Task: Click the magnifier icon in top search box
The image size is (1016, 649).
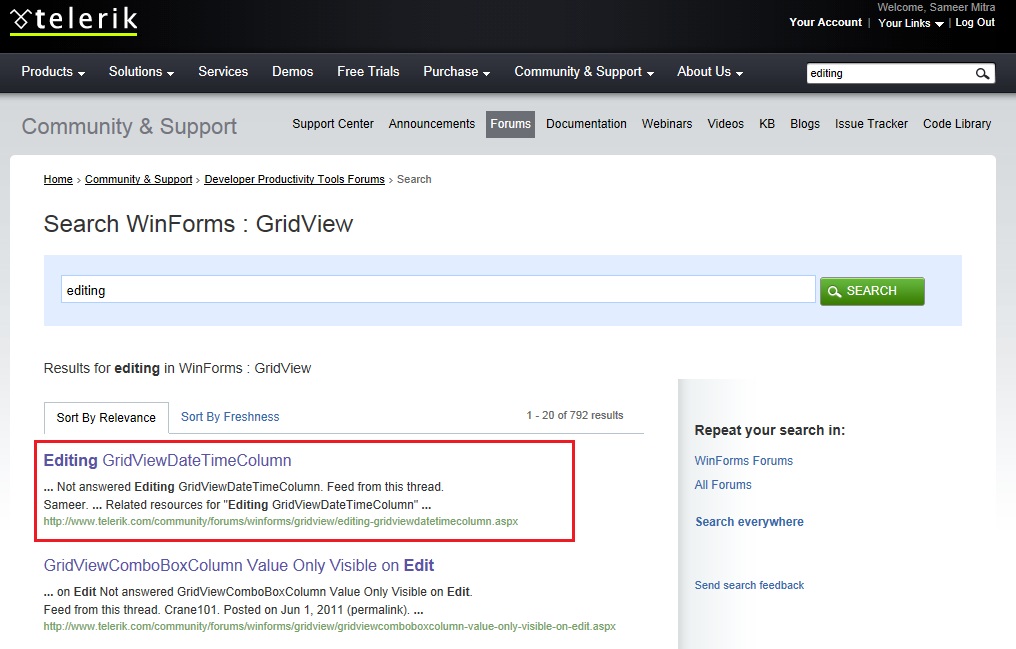Action: point(982,74)
